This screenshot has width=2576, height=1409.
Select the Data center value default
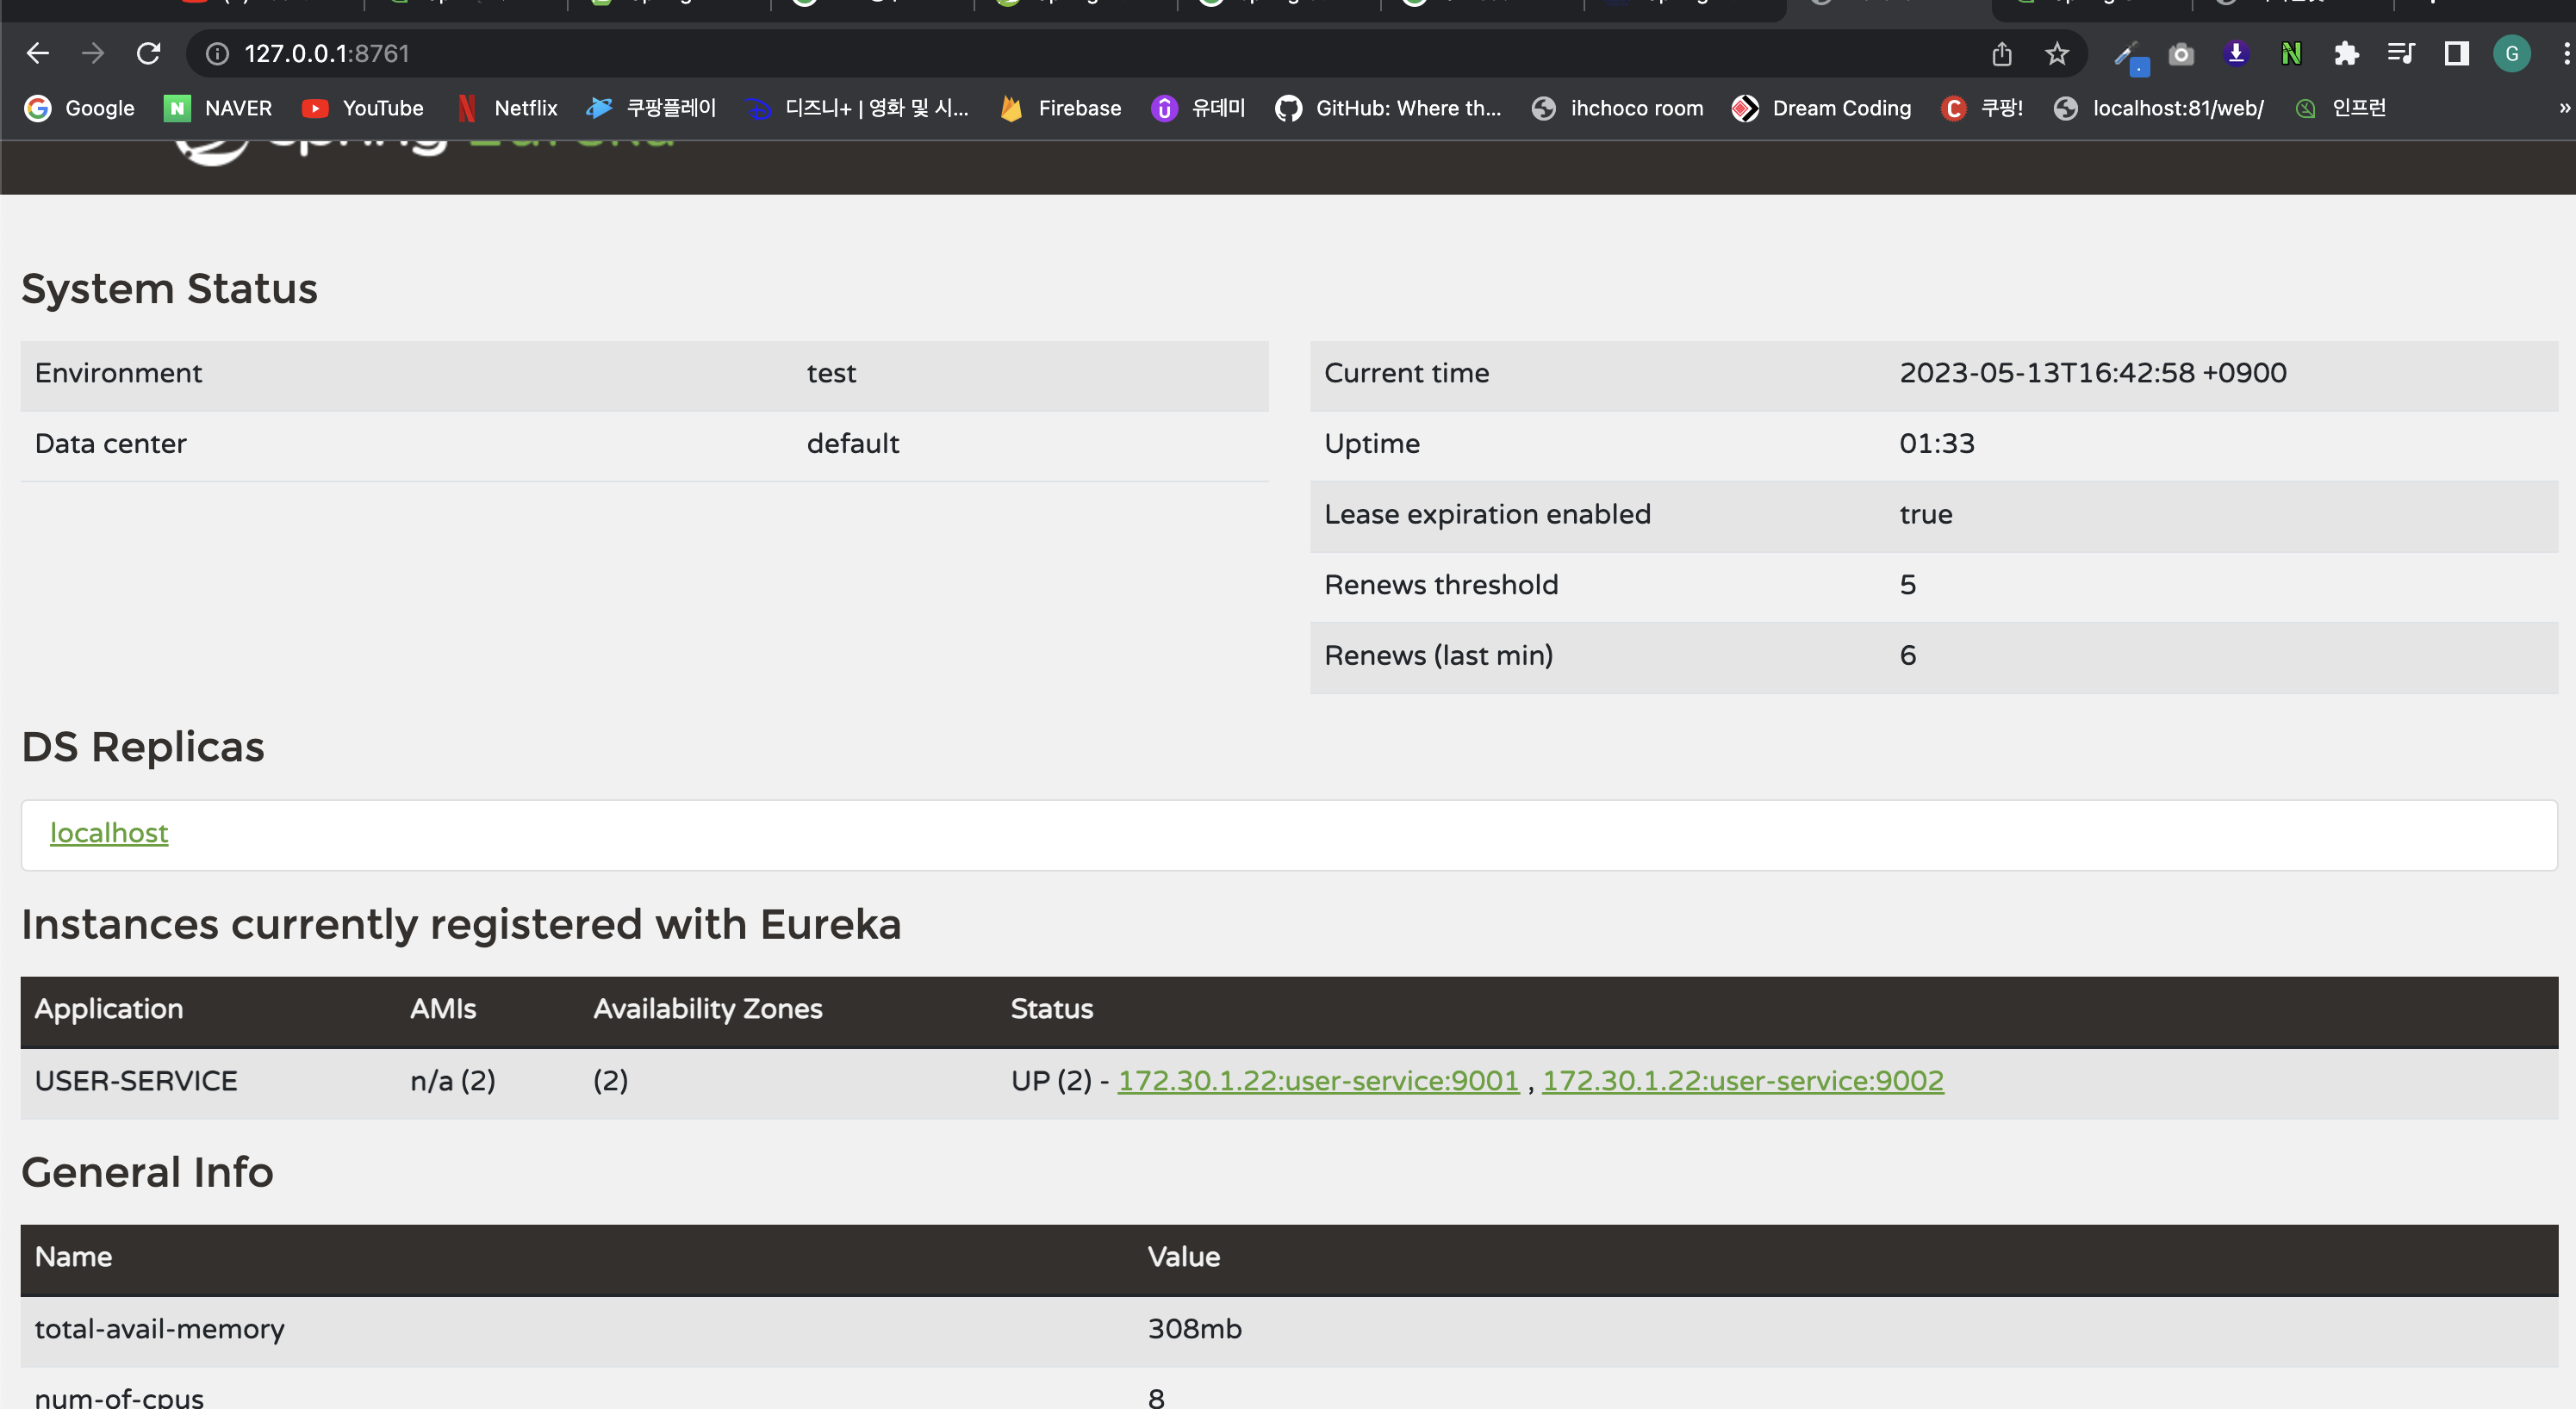[x=853, y=443]
